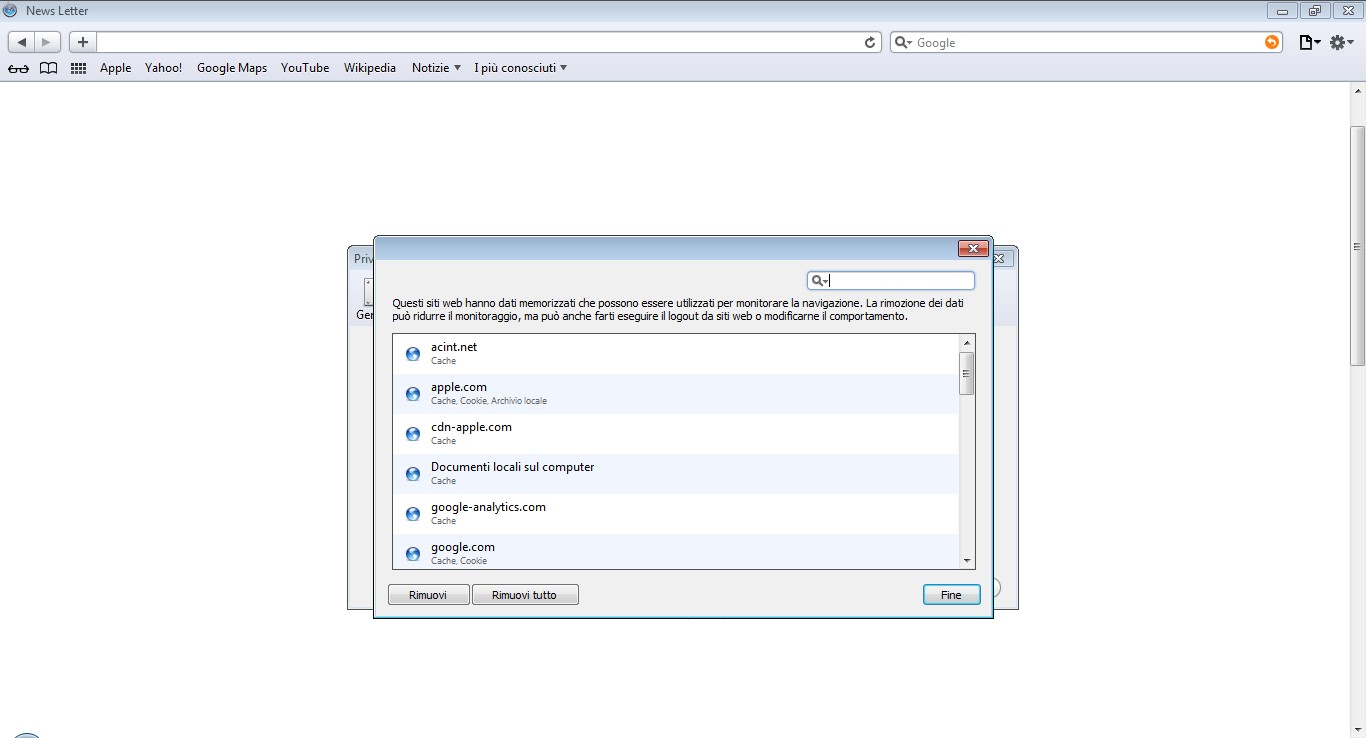Show bookmarks with the open book icon
The height and width of the screenshot is (738, 1366).
tap(48, 68)
